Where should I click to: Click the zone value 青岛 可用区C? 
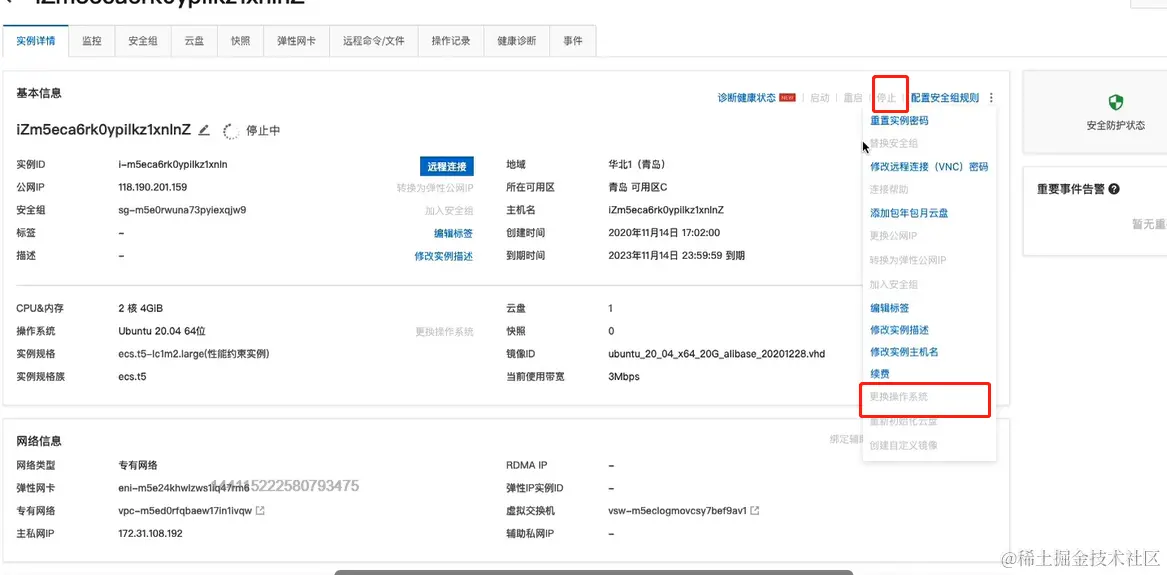tap(638, 187)
